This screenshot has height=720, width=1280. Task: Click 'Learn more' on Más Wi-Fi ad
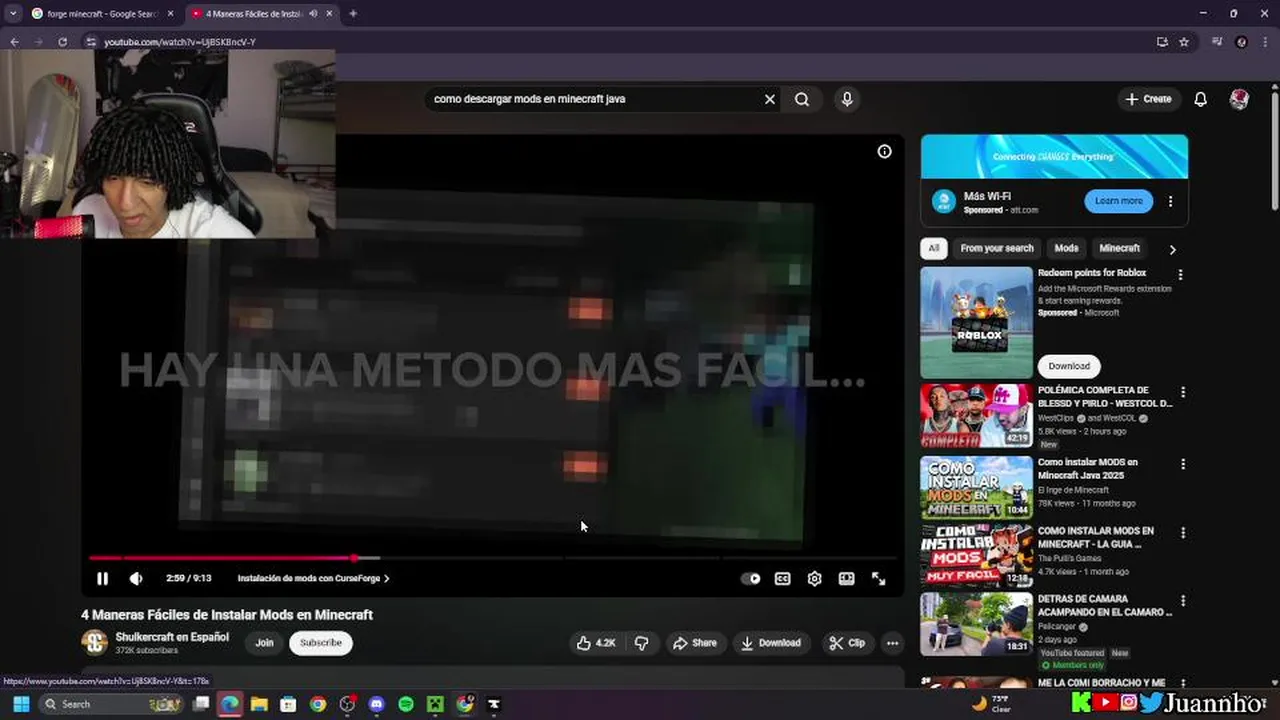[x=1118, y=201]
